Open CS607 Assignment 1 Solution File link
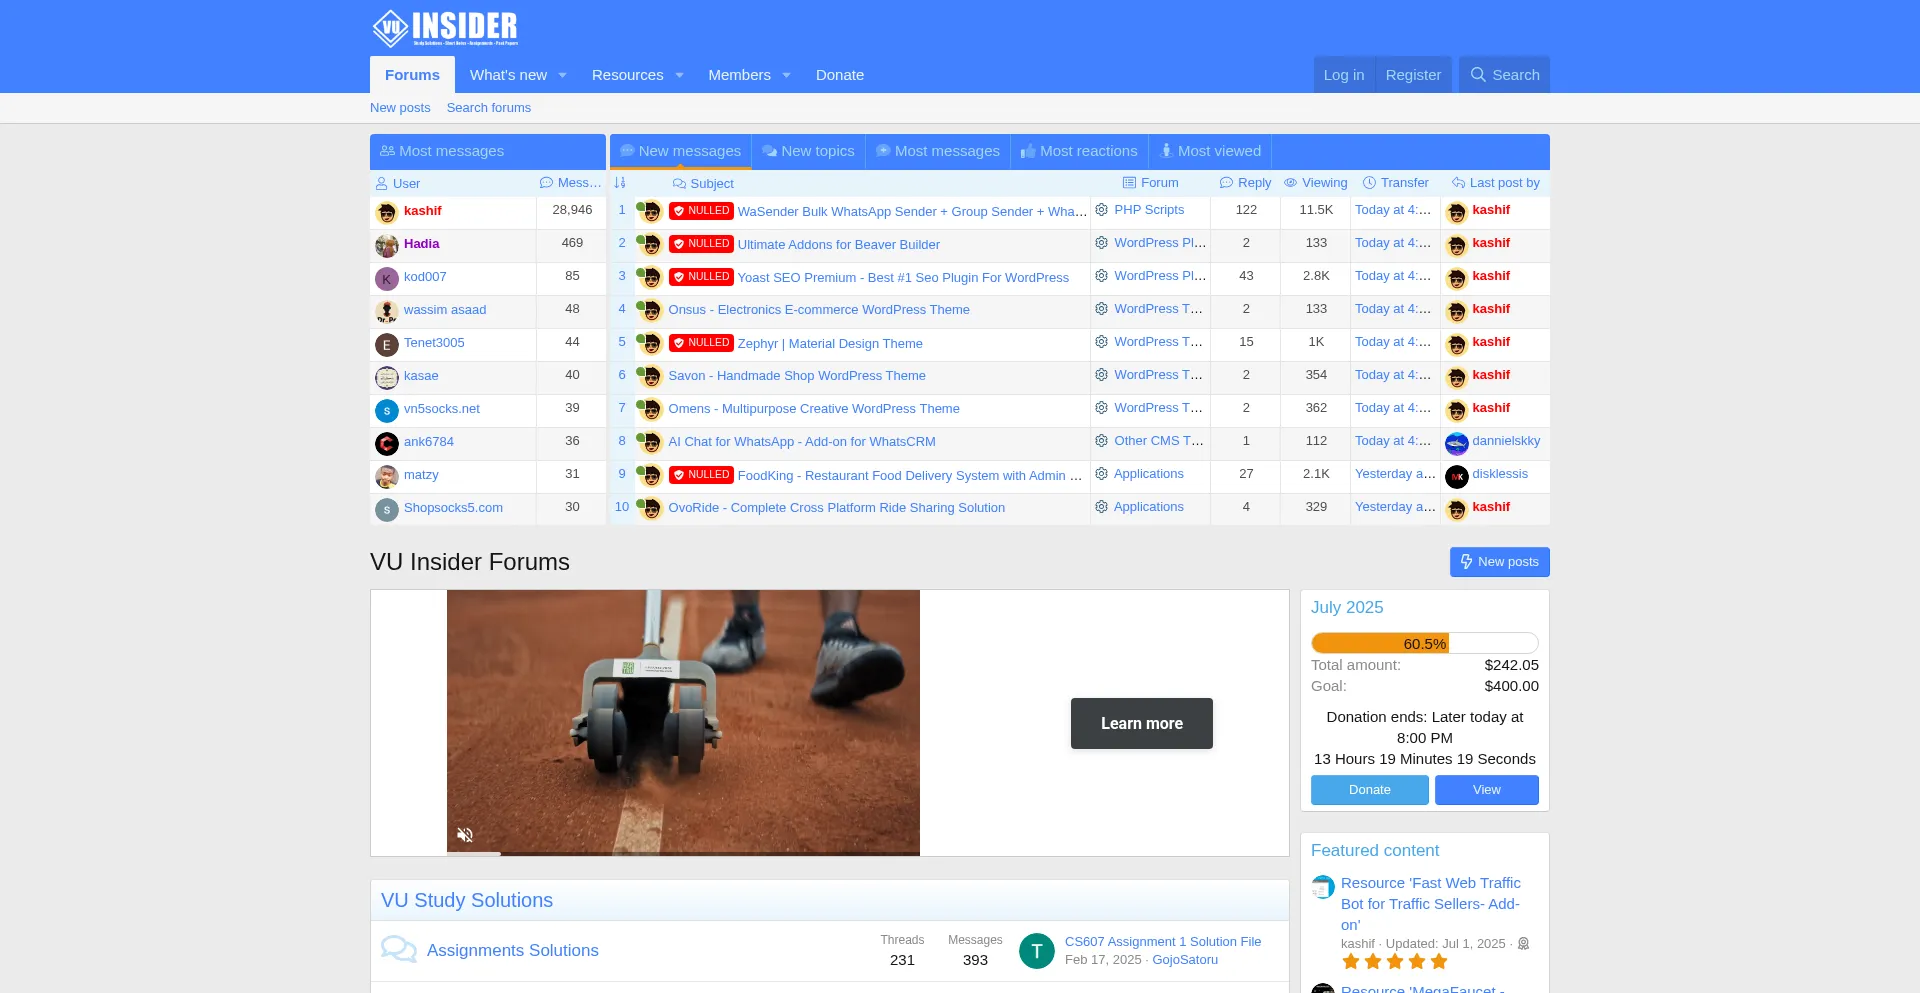 [x=1163, y=941]
